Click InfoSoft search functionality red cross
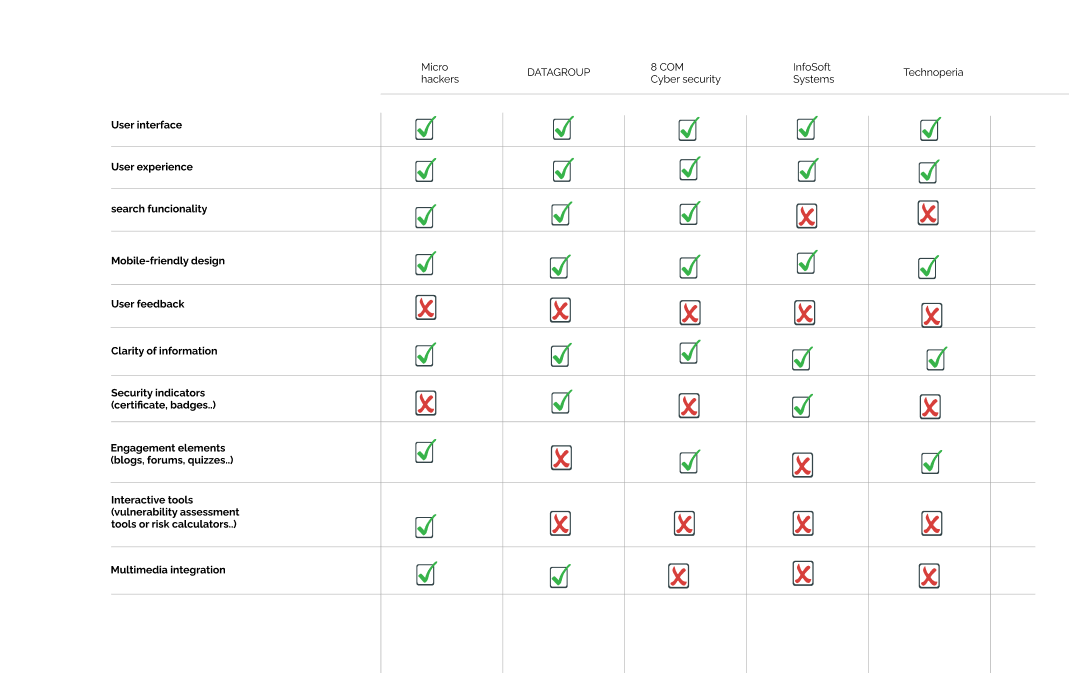Viewport: 1069px width, 673px height. coord(806,216)
